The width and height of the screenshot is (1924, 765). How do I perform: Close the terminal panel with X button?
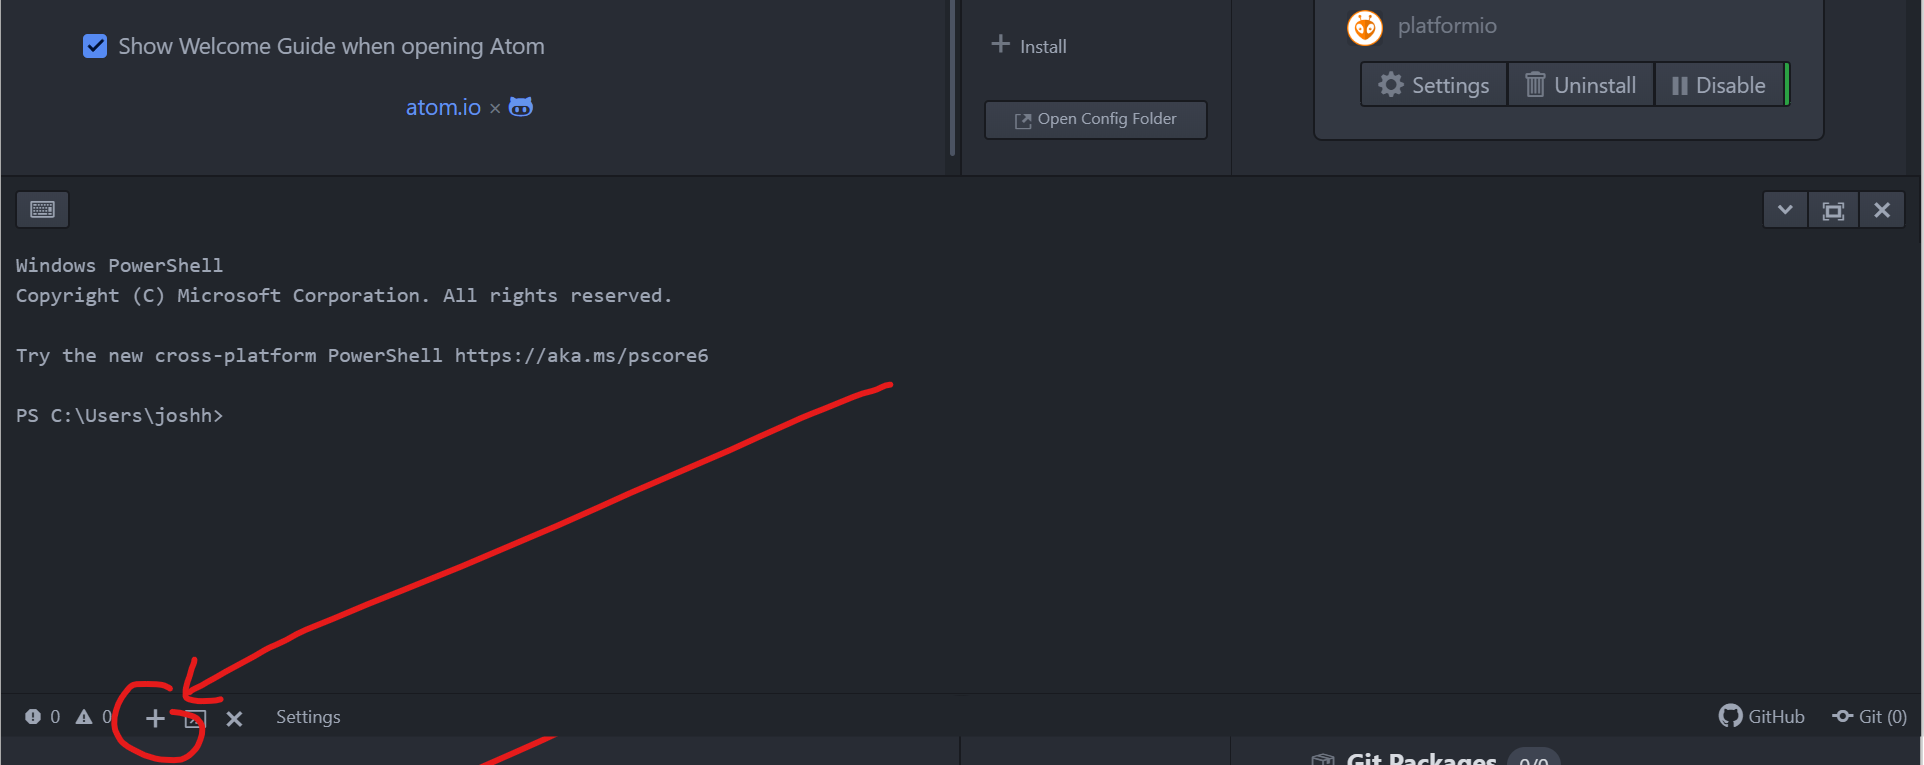click(x=1882, y=211)
